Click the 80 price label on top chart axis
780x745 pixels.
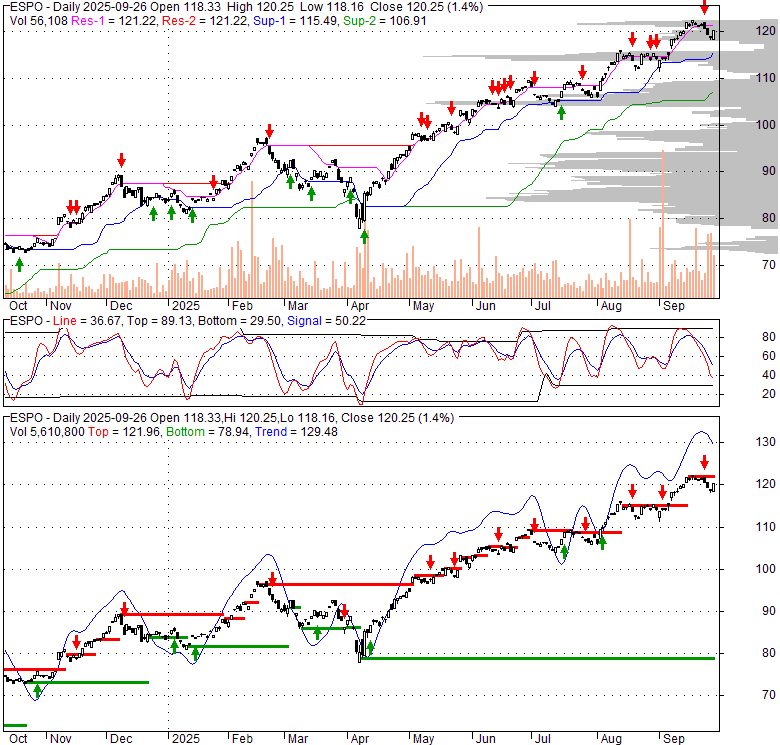coord(769,218)
